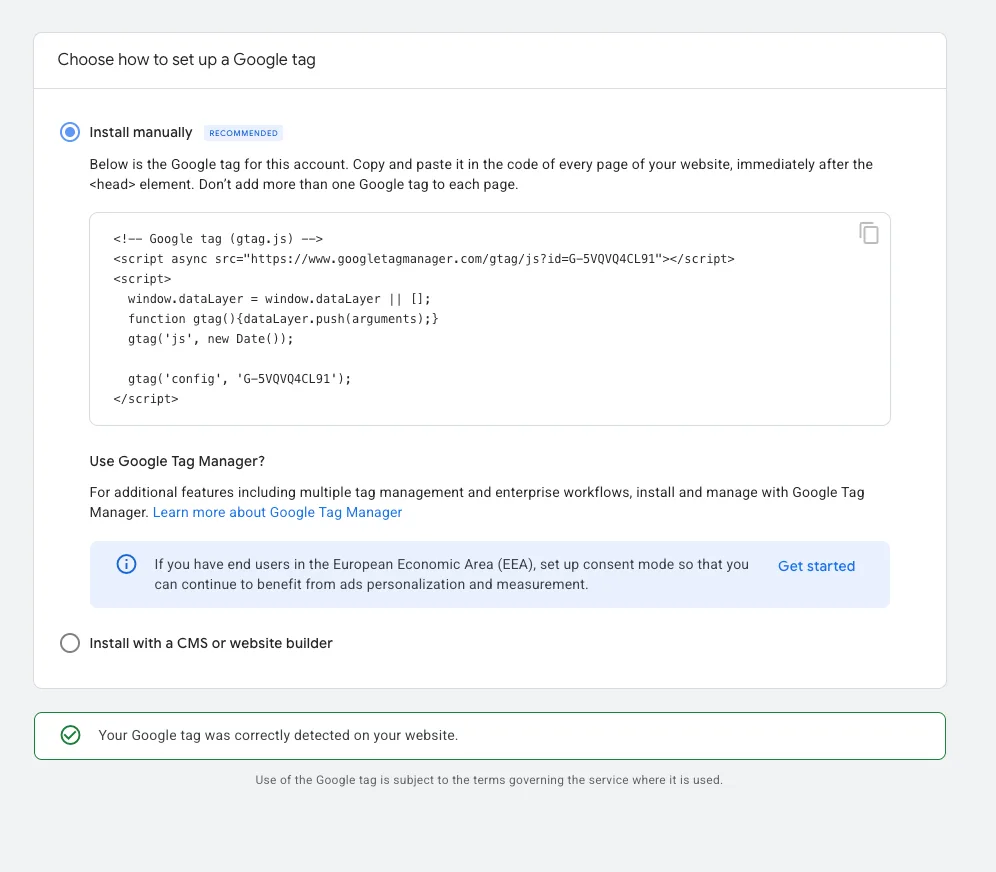Click the script async src line in code
The height and width of the screenshot is (872, 996).
[x=424, y=258]
